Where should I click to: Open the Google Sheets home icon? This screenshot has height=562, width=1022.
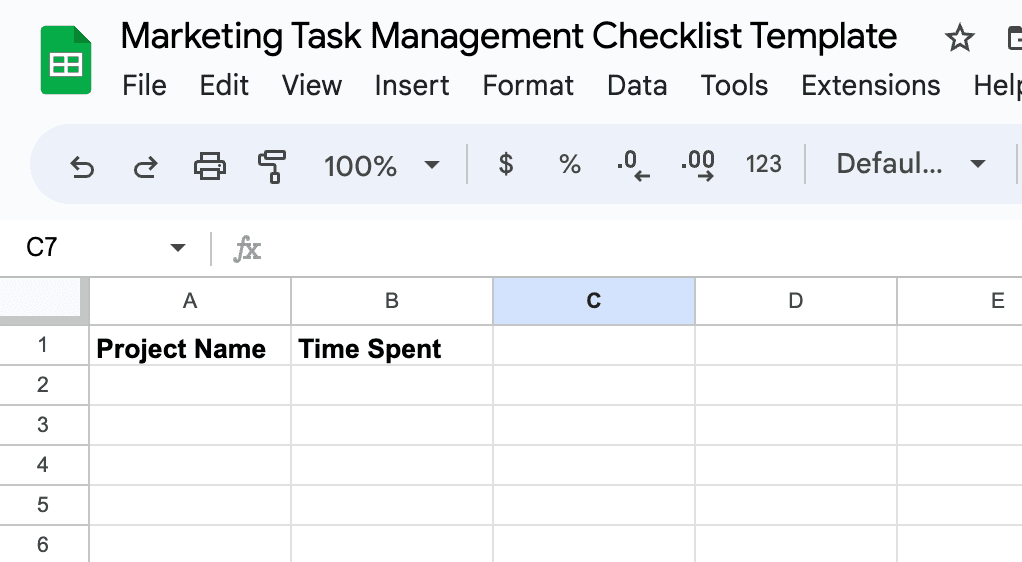click(66, 62)
